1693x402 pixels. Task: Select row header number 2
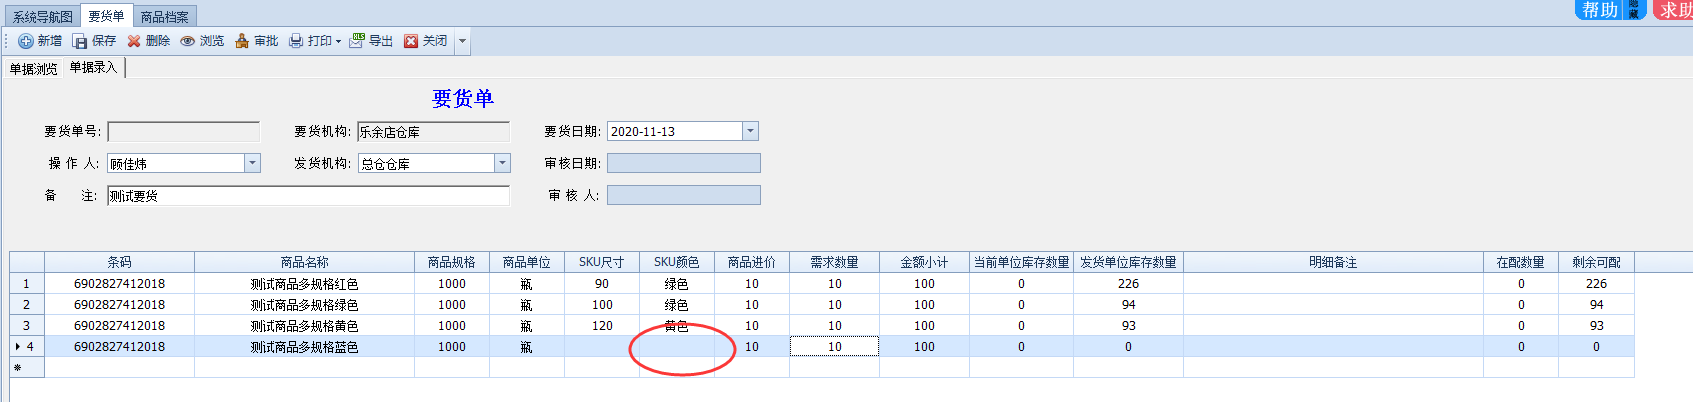coord(27,304)
